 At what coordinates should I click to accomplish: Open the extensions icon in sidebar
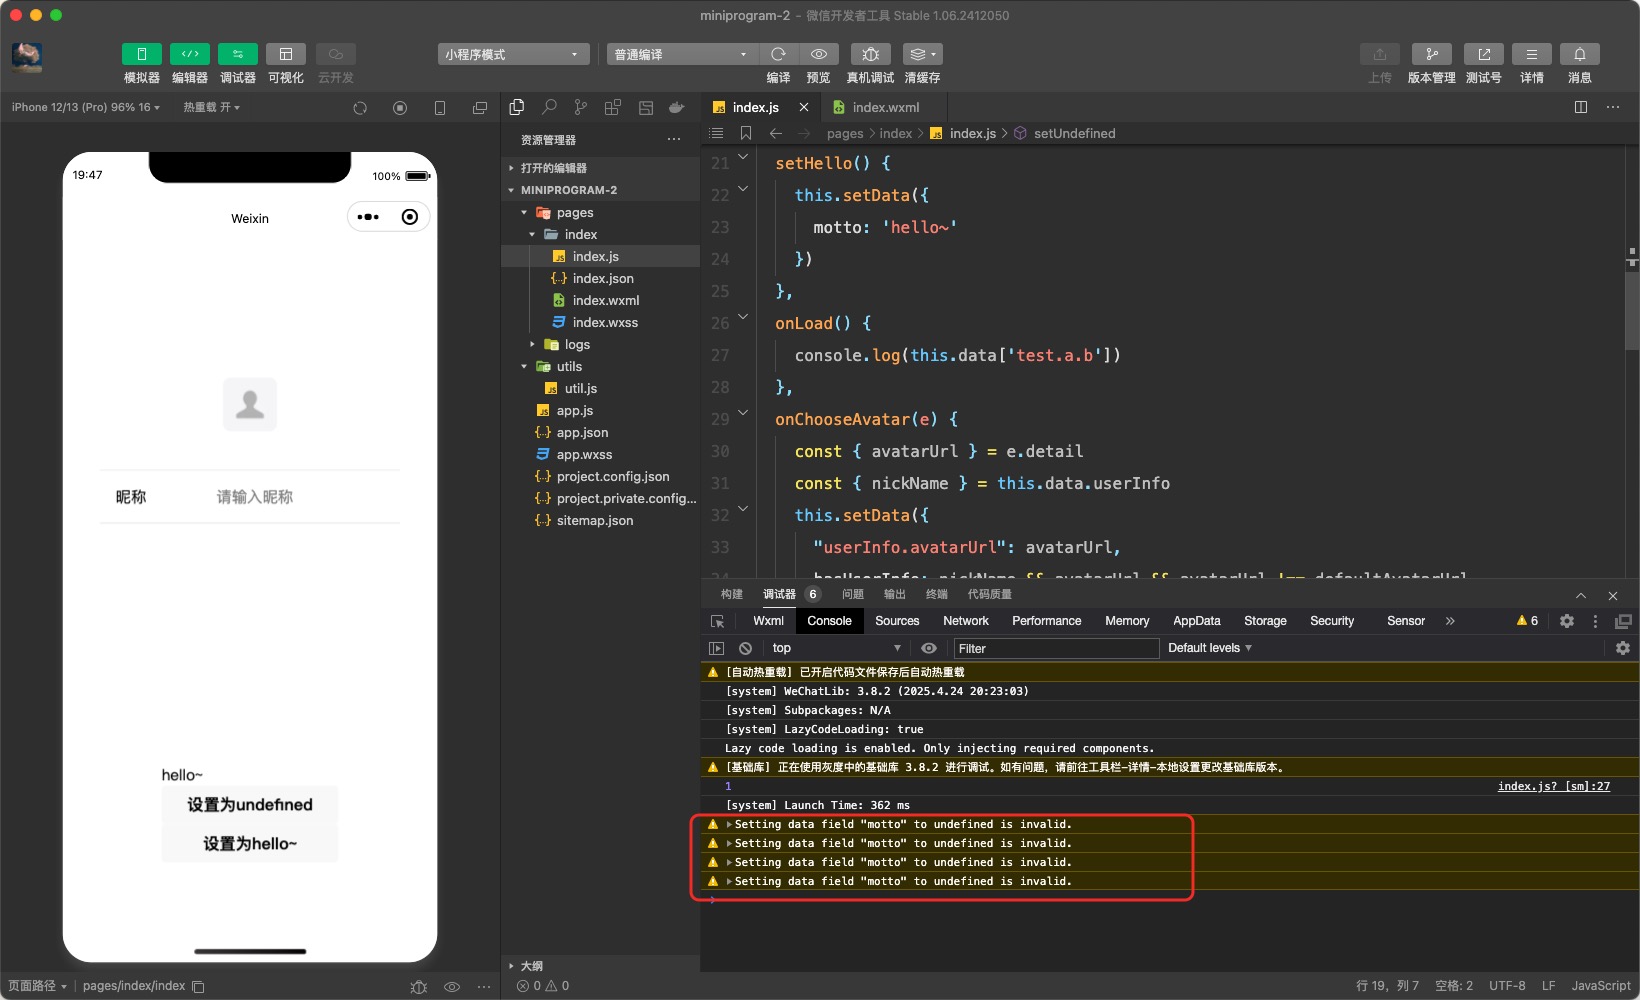(x=613, y=107)
